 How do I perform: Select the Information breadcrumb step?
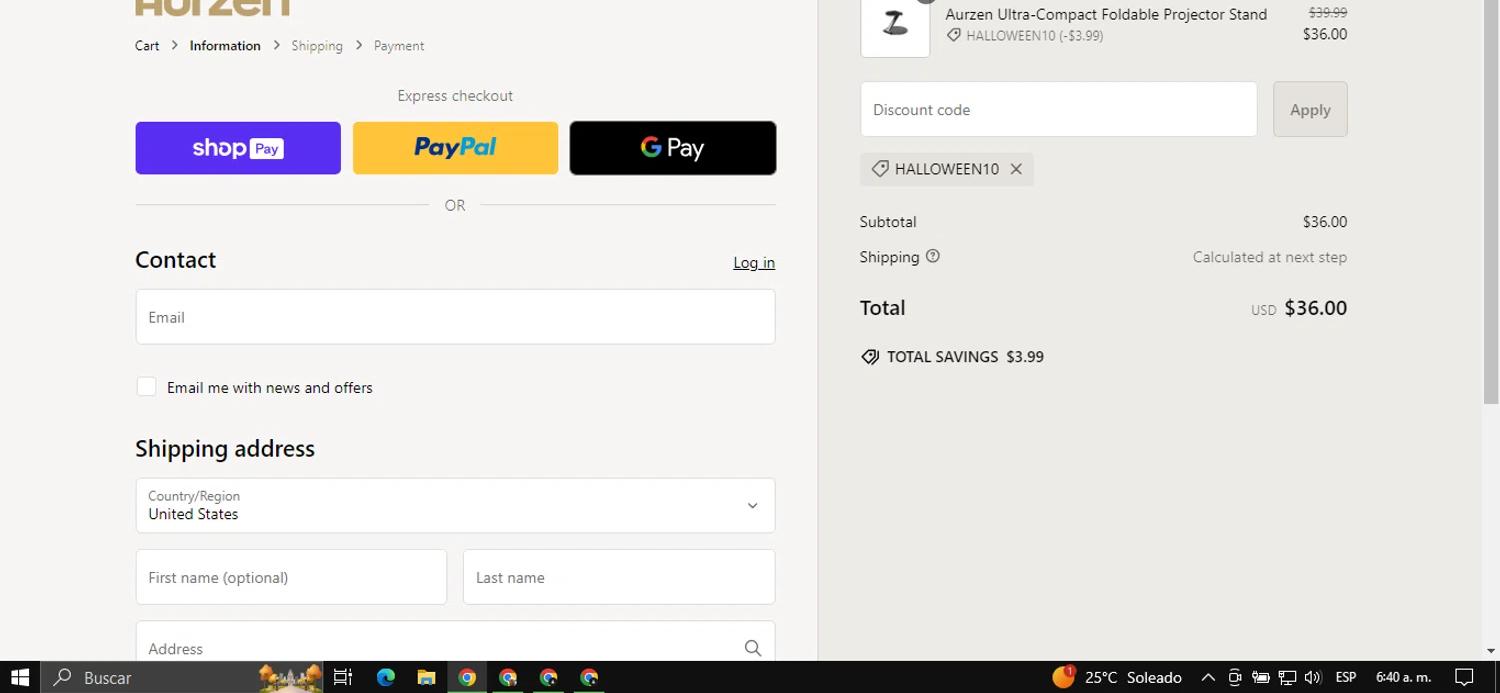(225, 46)
